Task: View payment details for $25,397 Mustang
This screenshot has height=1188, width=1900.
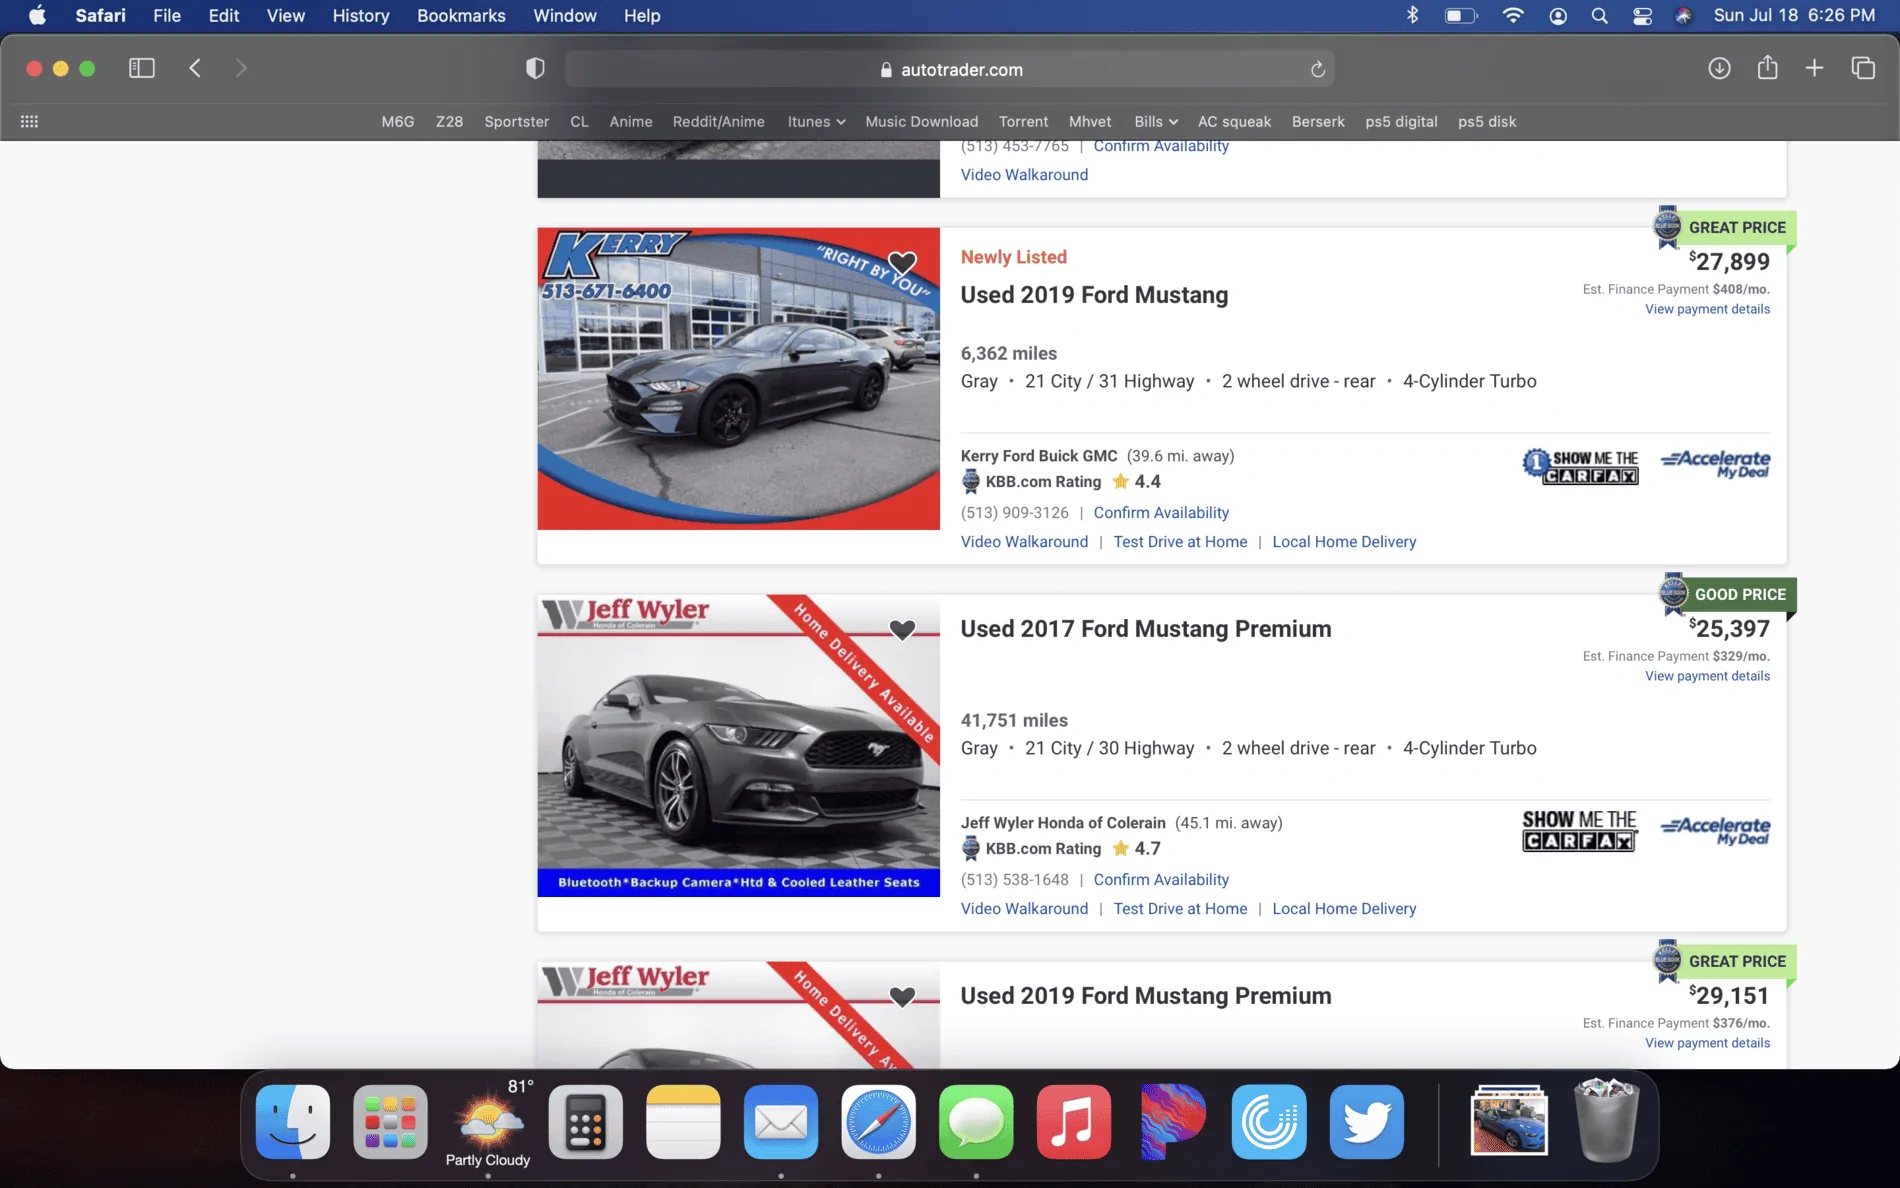Action: [1707, 676]
